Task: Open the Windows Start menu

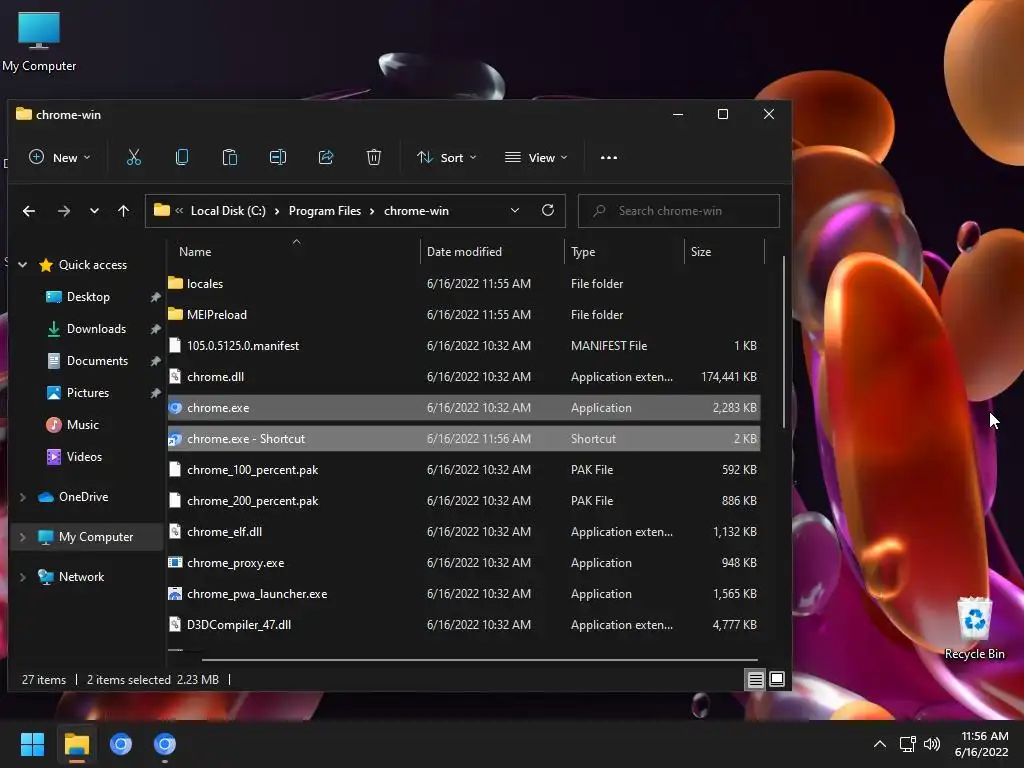Action: pyautogui.click(x=32, y=744)
